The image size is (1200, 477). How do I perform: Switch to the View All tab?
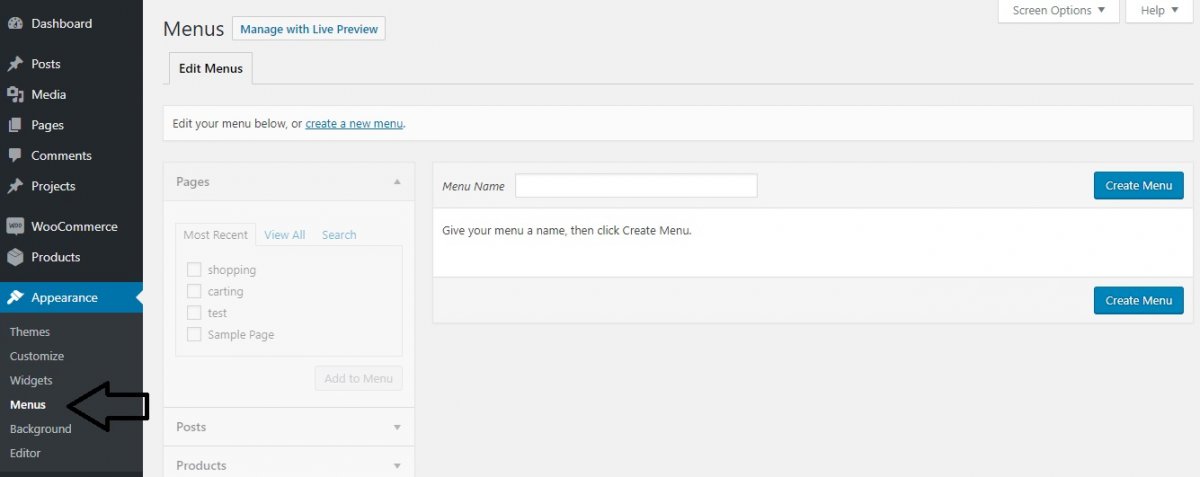[x=285, y=235]
